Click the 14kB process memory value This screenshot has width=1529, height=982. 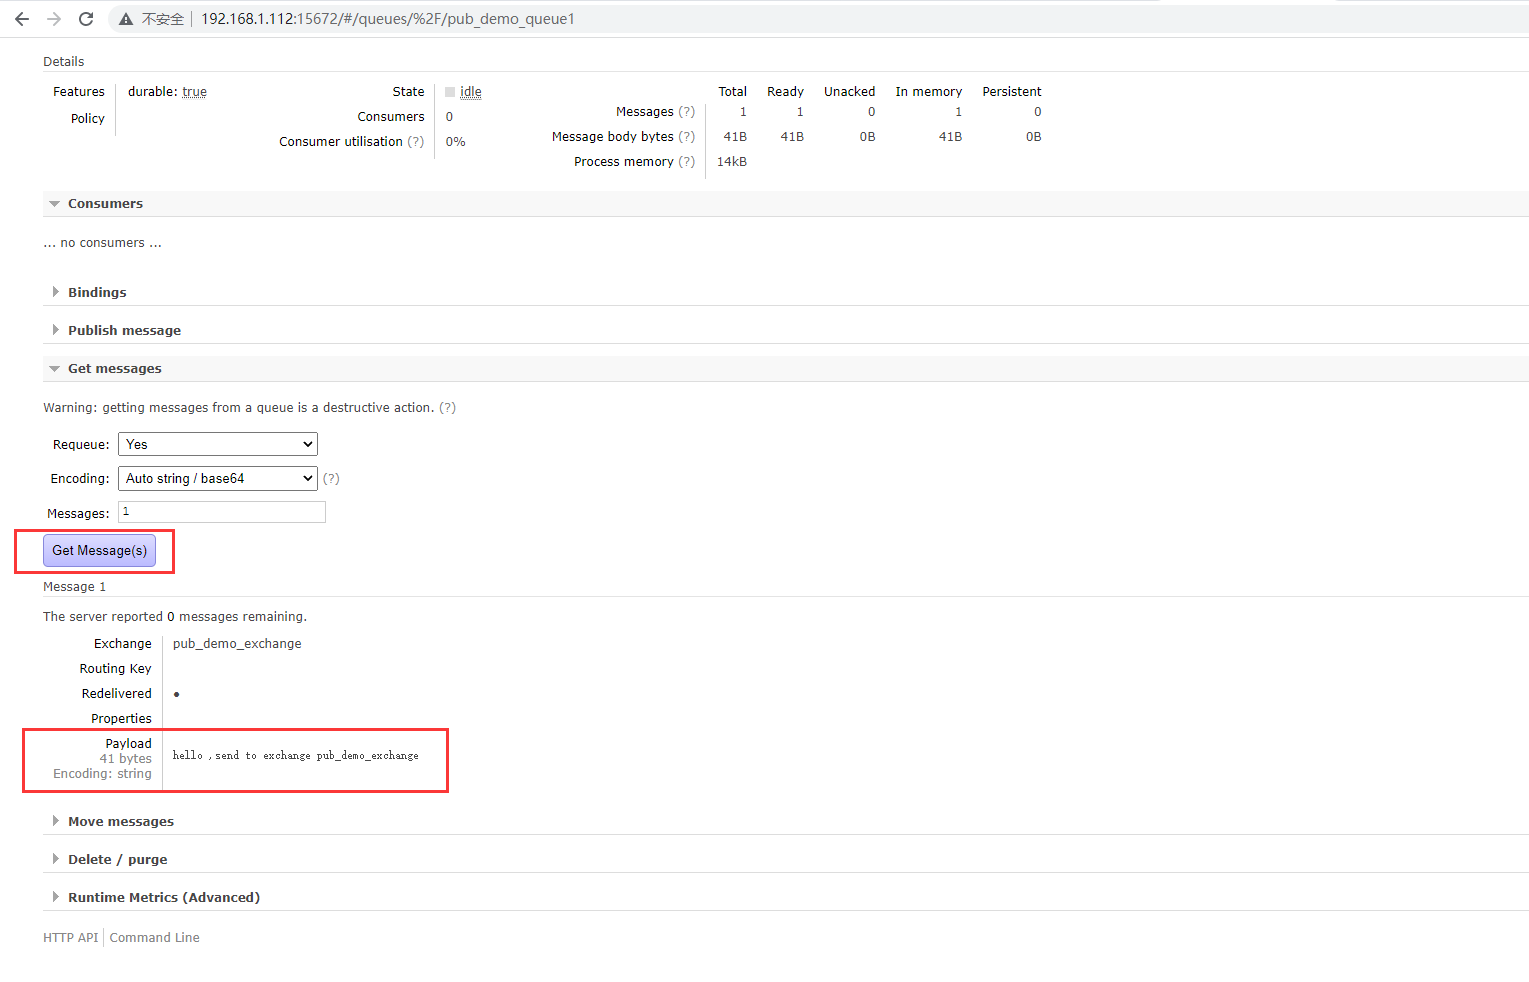(732, 162)
